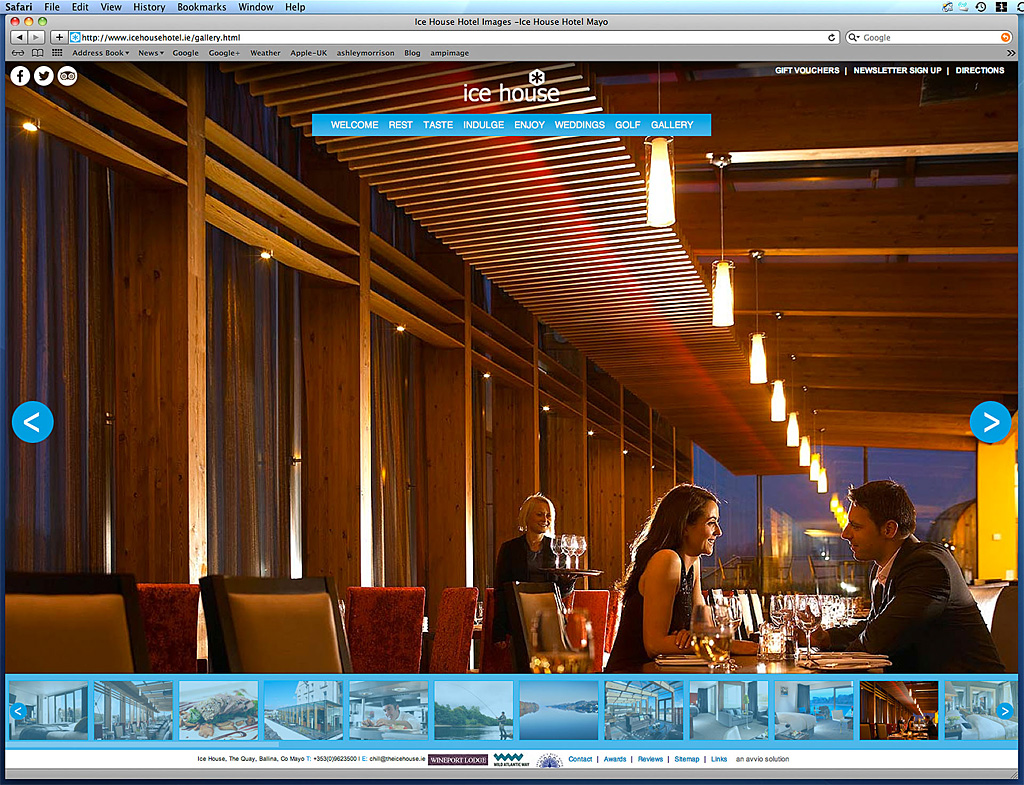Screen dimensions: 1024x785
Task: Open the Twitter icon
Action: pyautogui.click(x=44, y=74)
